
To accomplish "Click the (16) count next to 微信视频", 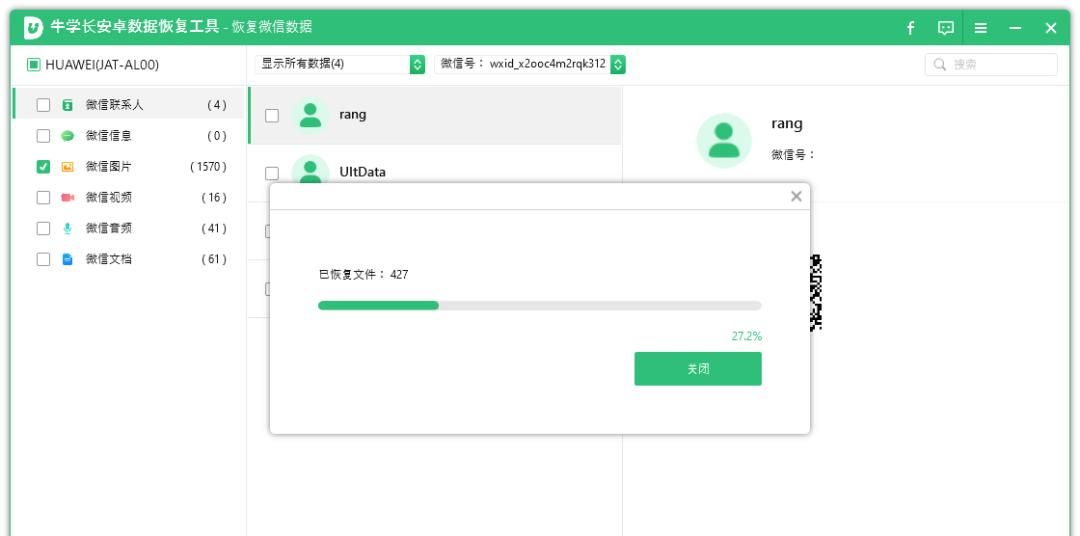I will [x=214, y=198].
